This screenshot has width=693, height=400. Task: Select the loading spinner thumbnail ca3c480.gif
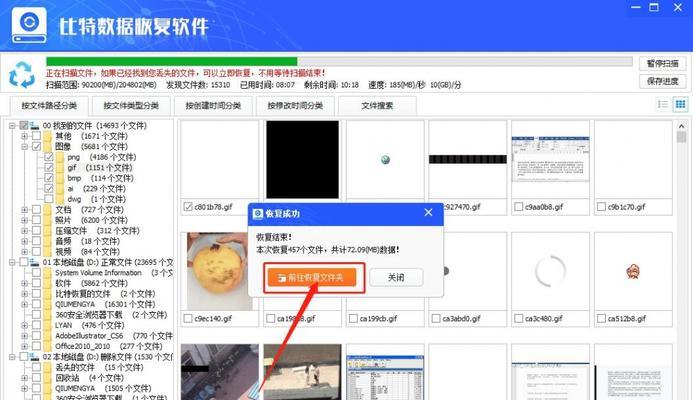(x=550, y=270)
